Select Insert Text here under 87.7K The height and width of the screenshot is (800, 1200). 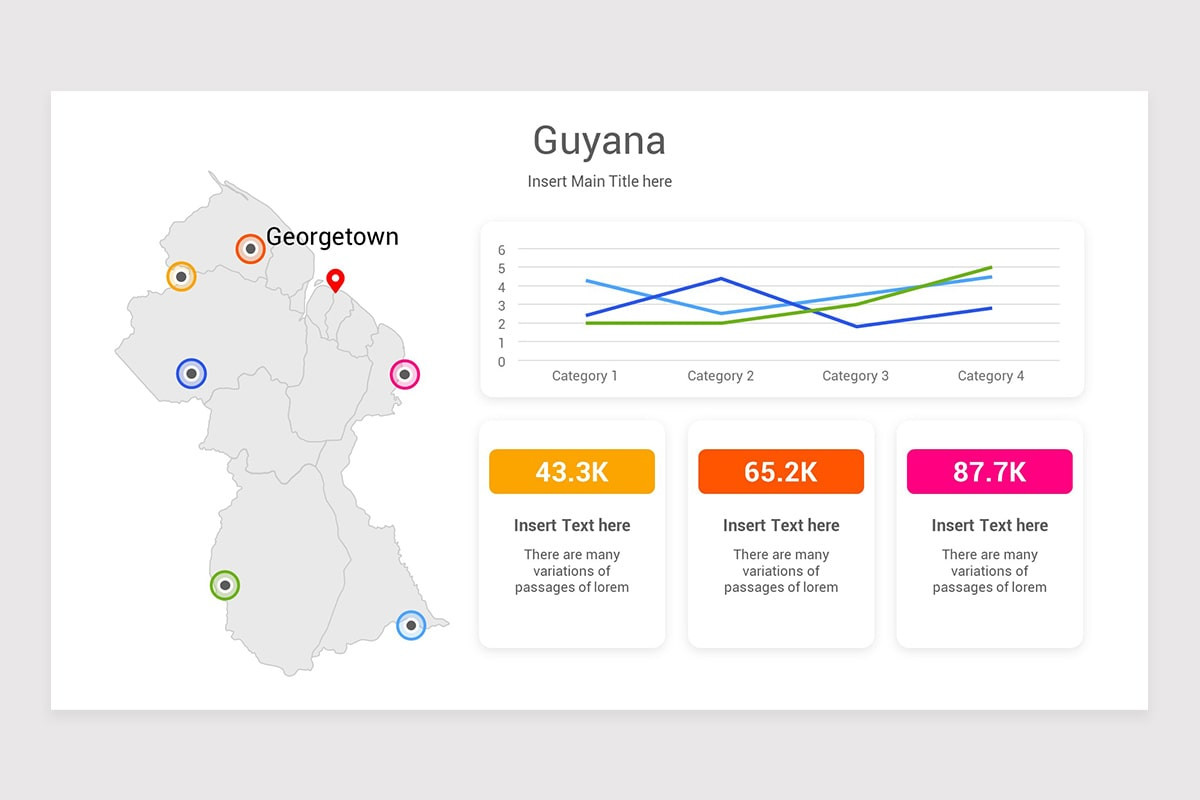pyautogui.click(x=990, y=525)
